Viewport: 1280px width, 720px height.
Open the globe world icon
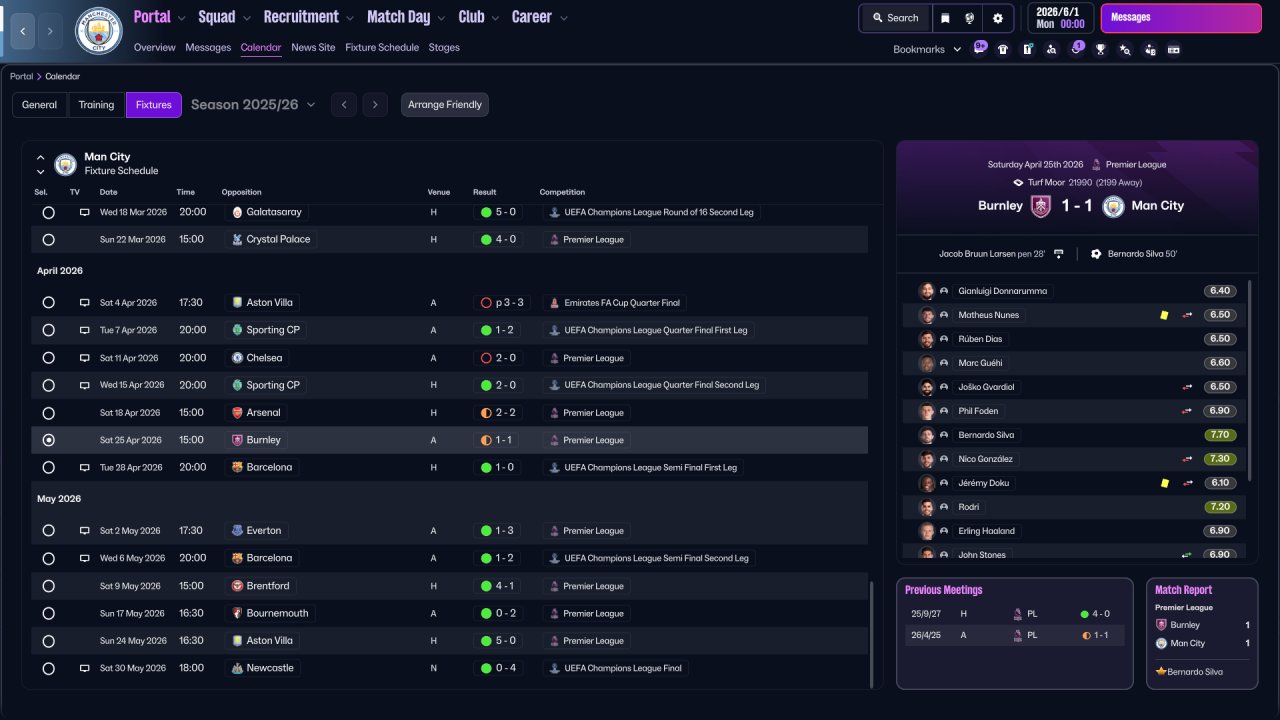pos(970,18)
